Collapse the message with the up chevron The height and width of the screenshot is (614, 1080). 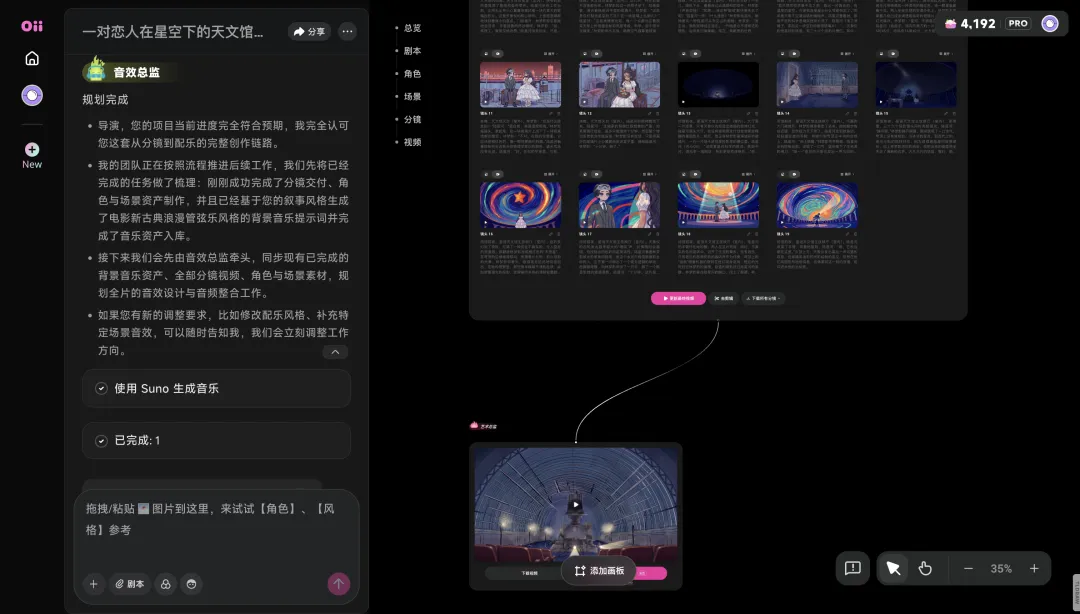[x=335, y=352]
